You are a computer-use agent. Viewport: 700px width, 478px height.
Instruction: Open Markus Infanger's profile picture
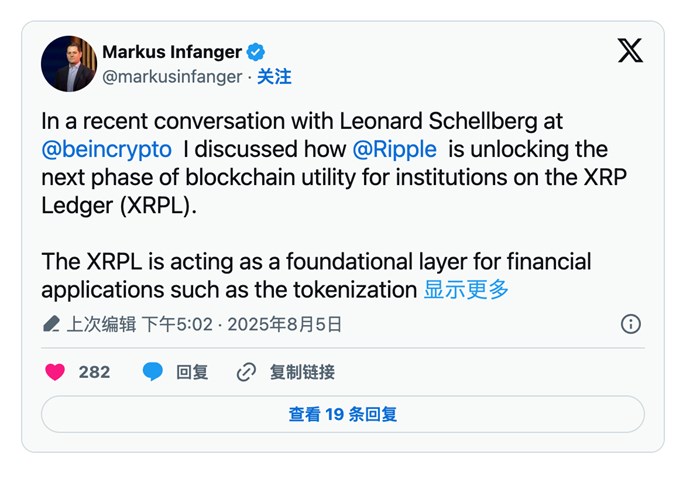[68, 64]
